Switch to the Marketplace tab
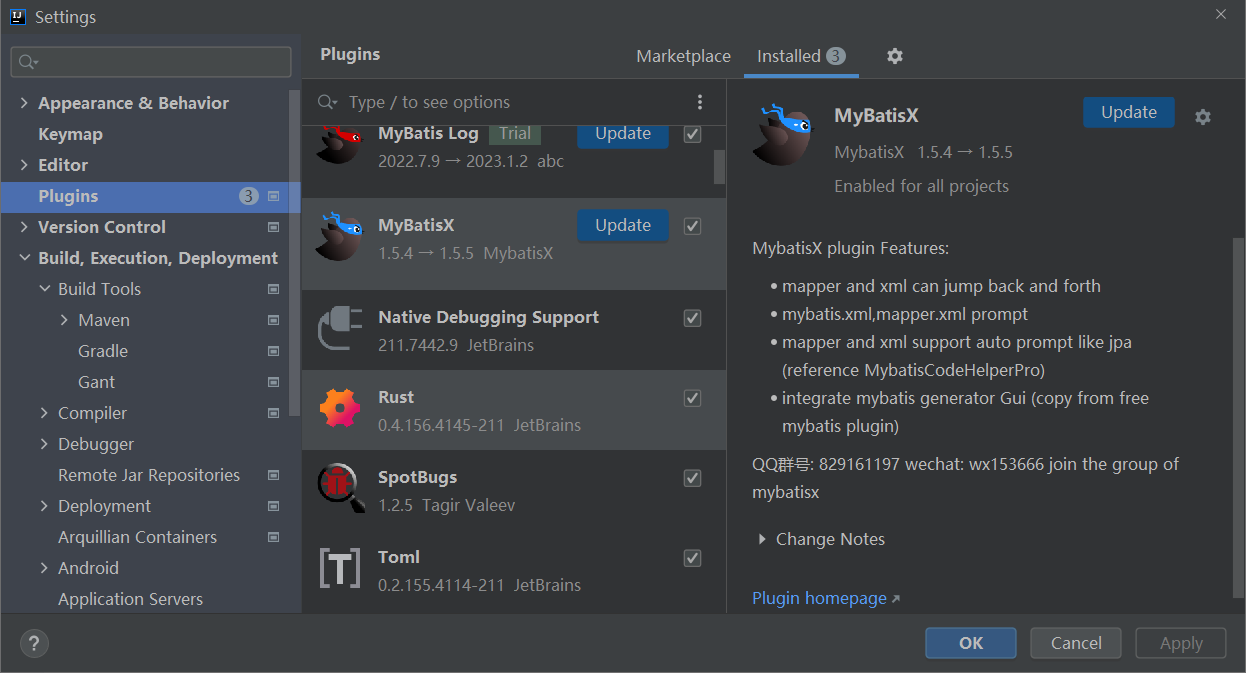 683,56
